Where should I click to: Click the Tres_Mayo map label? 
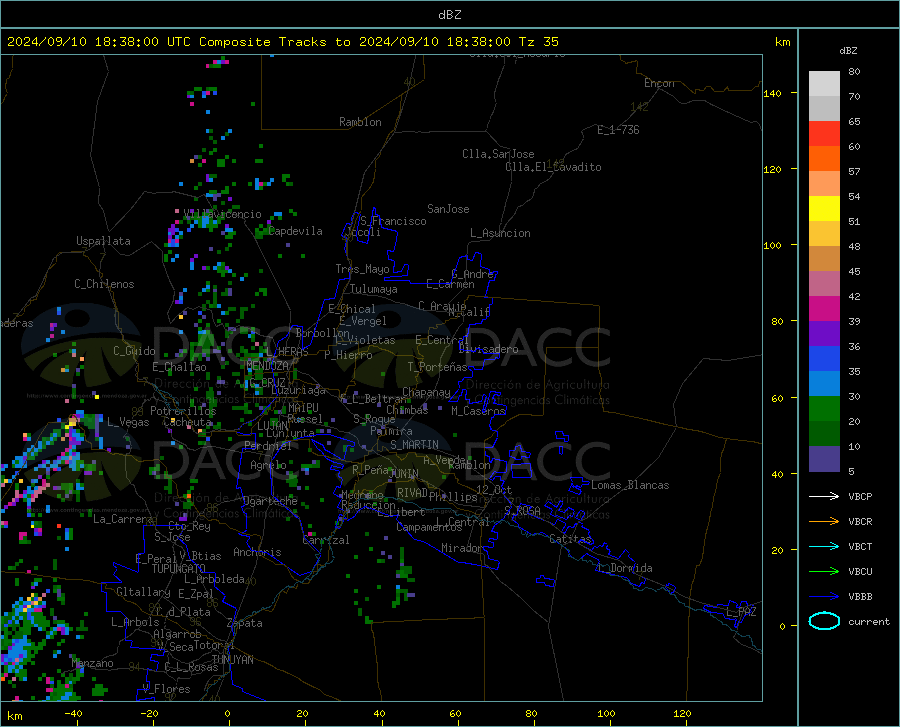pyautogui.click(x=362, y=269)
